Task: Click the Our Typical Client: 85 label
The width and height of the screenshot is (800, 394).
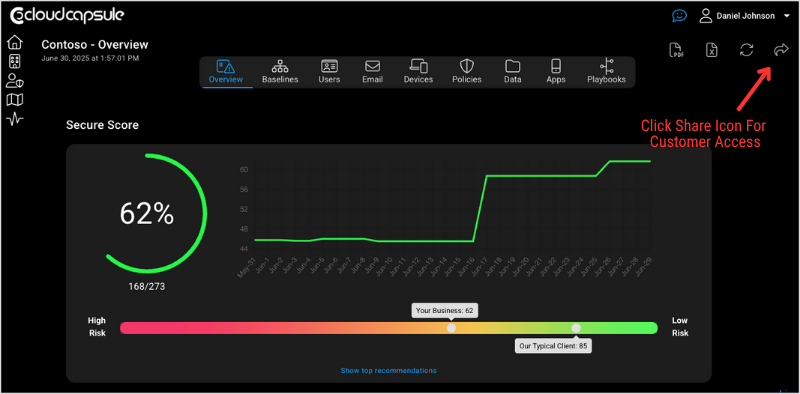Action: click(554, 346)
